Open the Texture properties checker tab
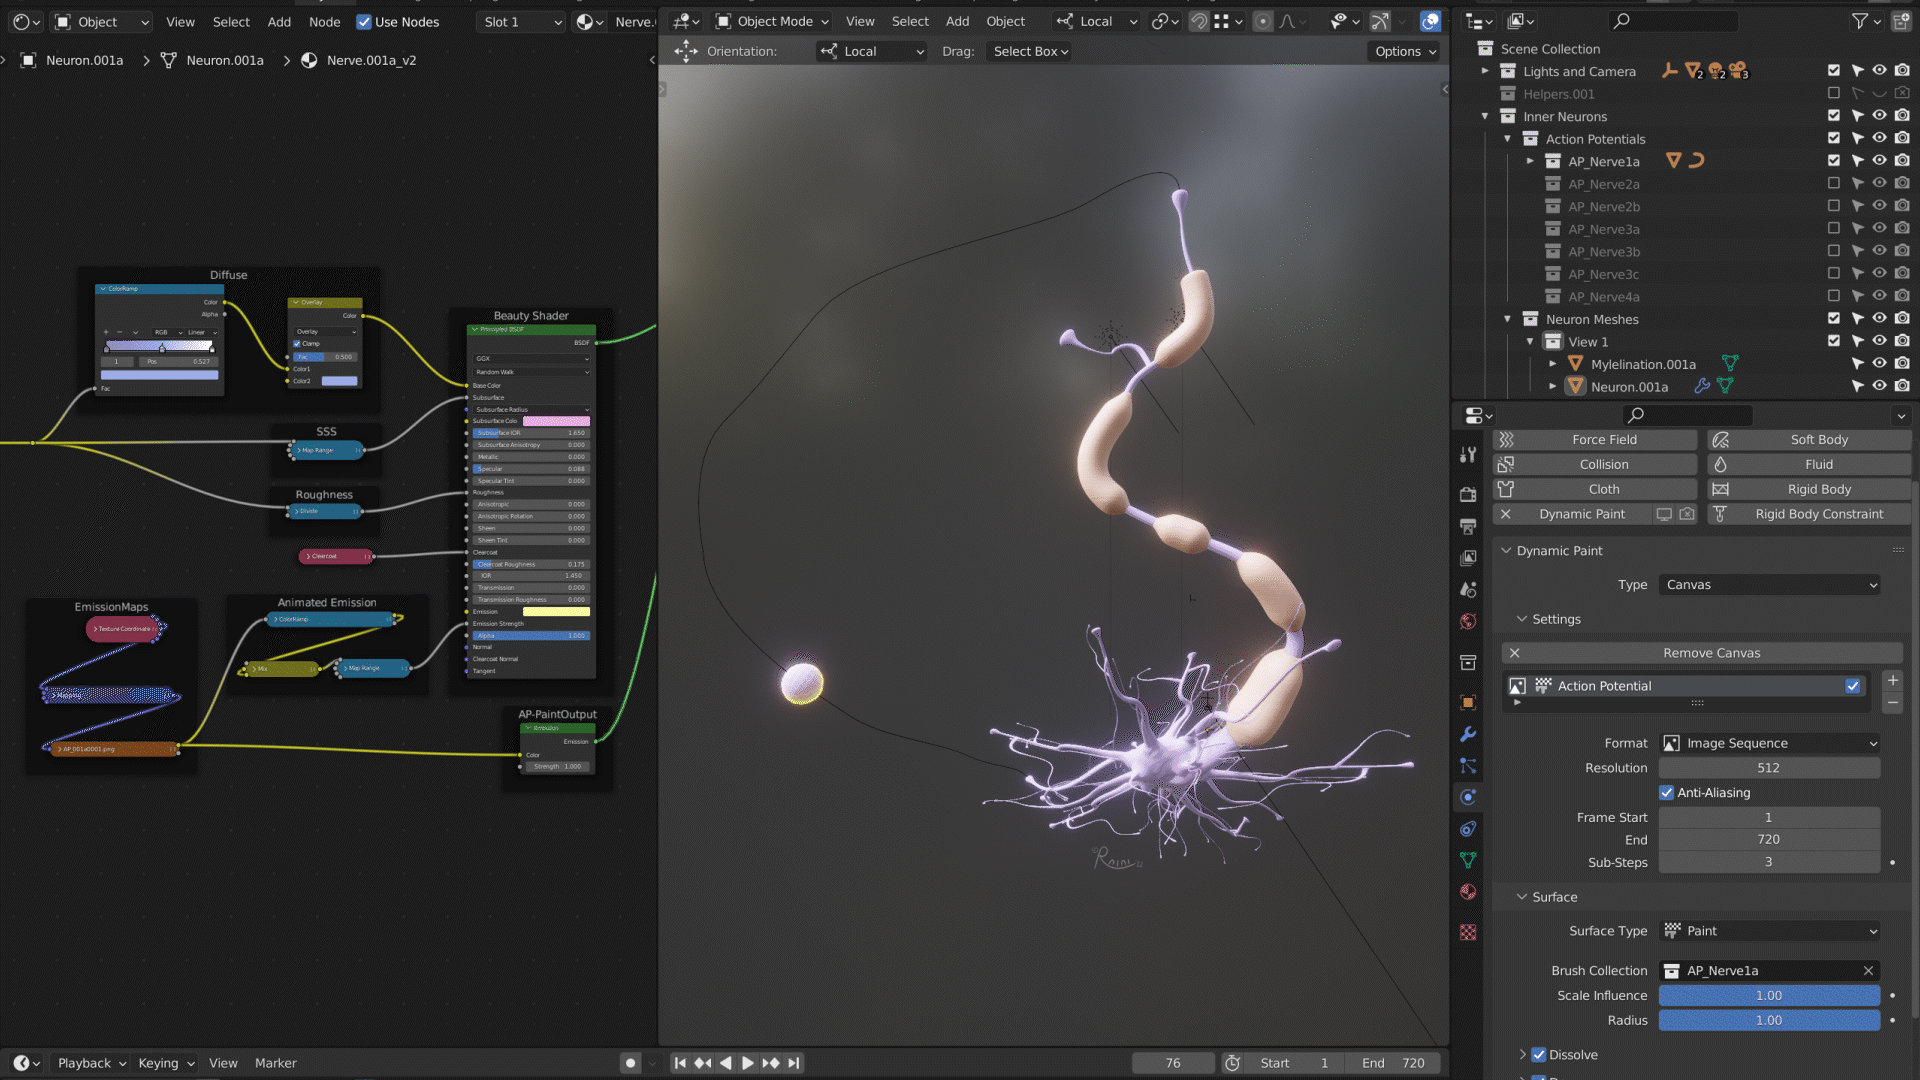Viewport: 1920px width, 1080px height. (1468, 932)
